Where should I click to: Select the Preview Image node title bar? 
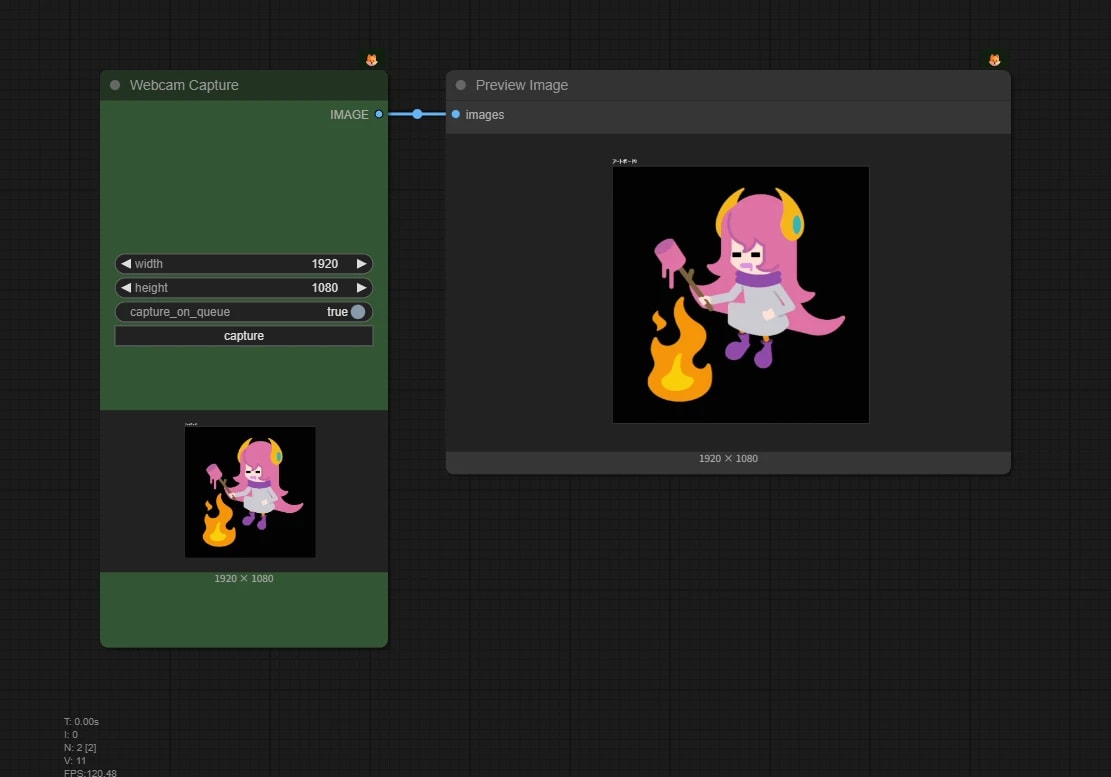728,85
